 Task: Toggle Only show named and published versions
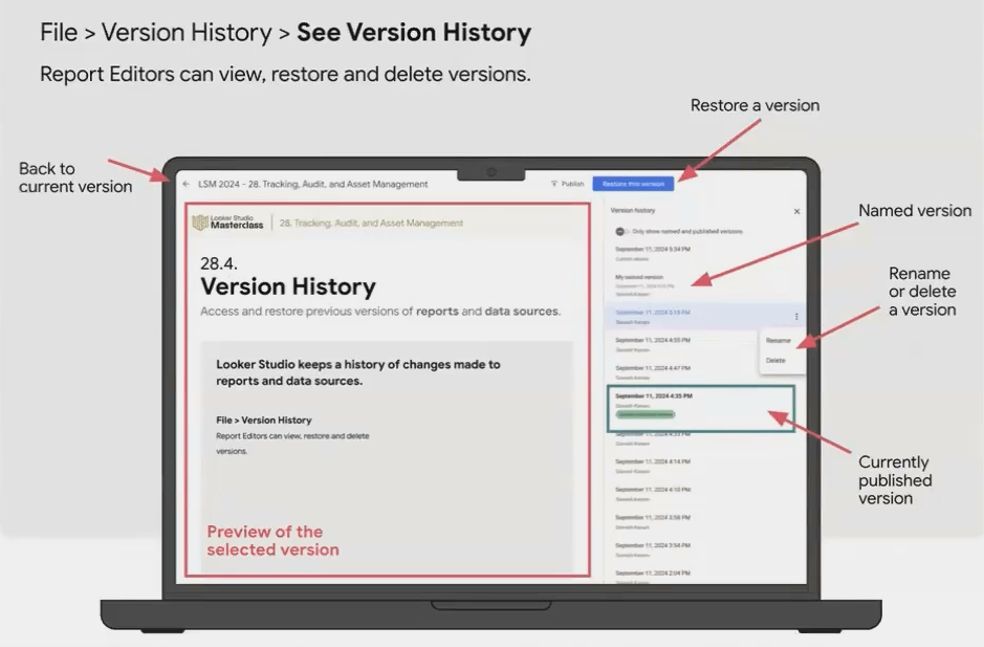coord(620,232)
